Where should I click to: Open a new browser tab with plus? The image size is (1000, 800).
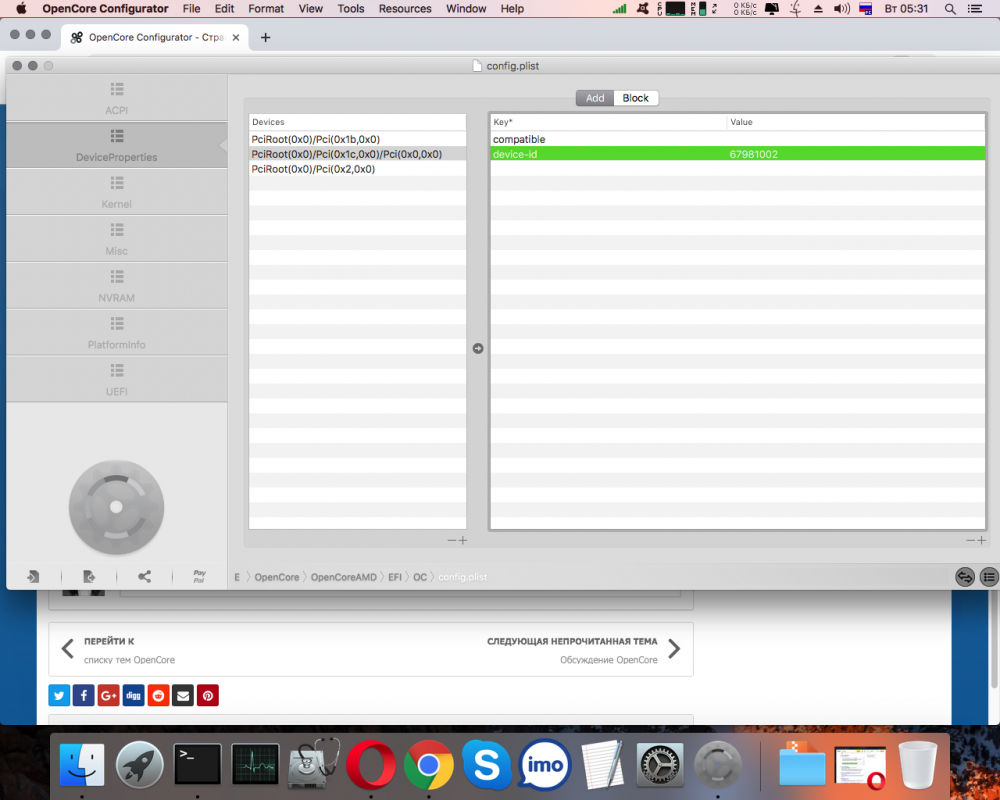click(265, 38)
